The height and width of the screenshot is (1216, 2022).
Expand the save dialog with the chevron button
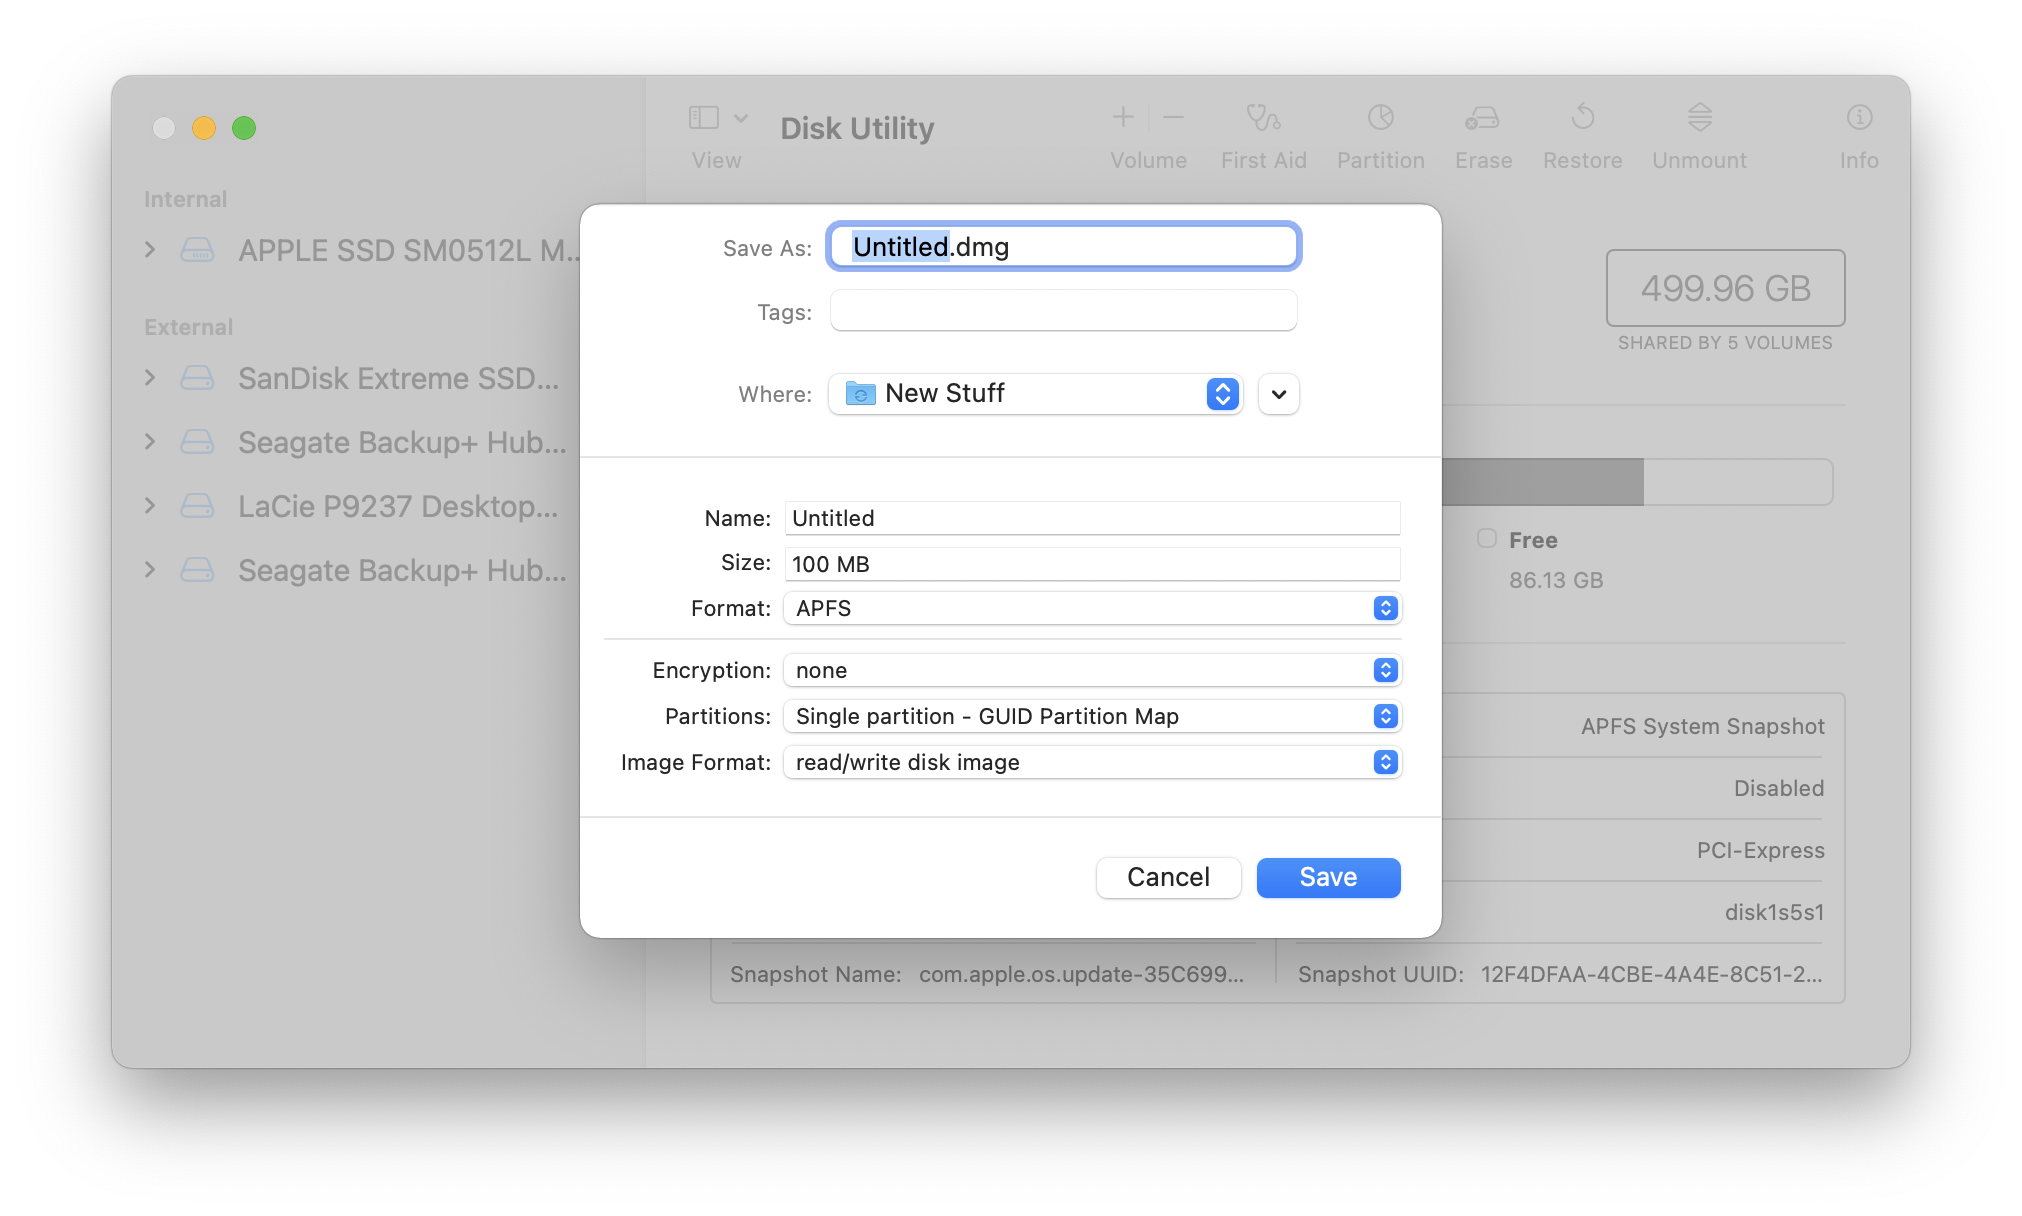tap(1278, 394)
